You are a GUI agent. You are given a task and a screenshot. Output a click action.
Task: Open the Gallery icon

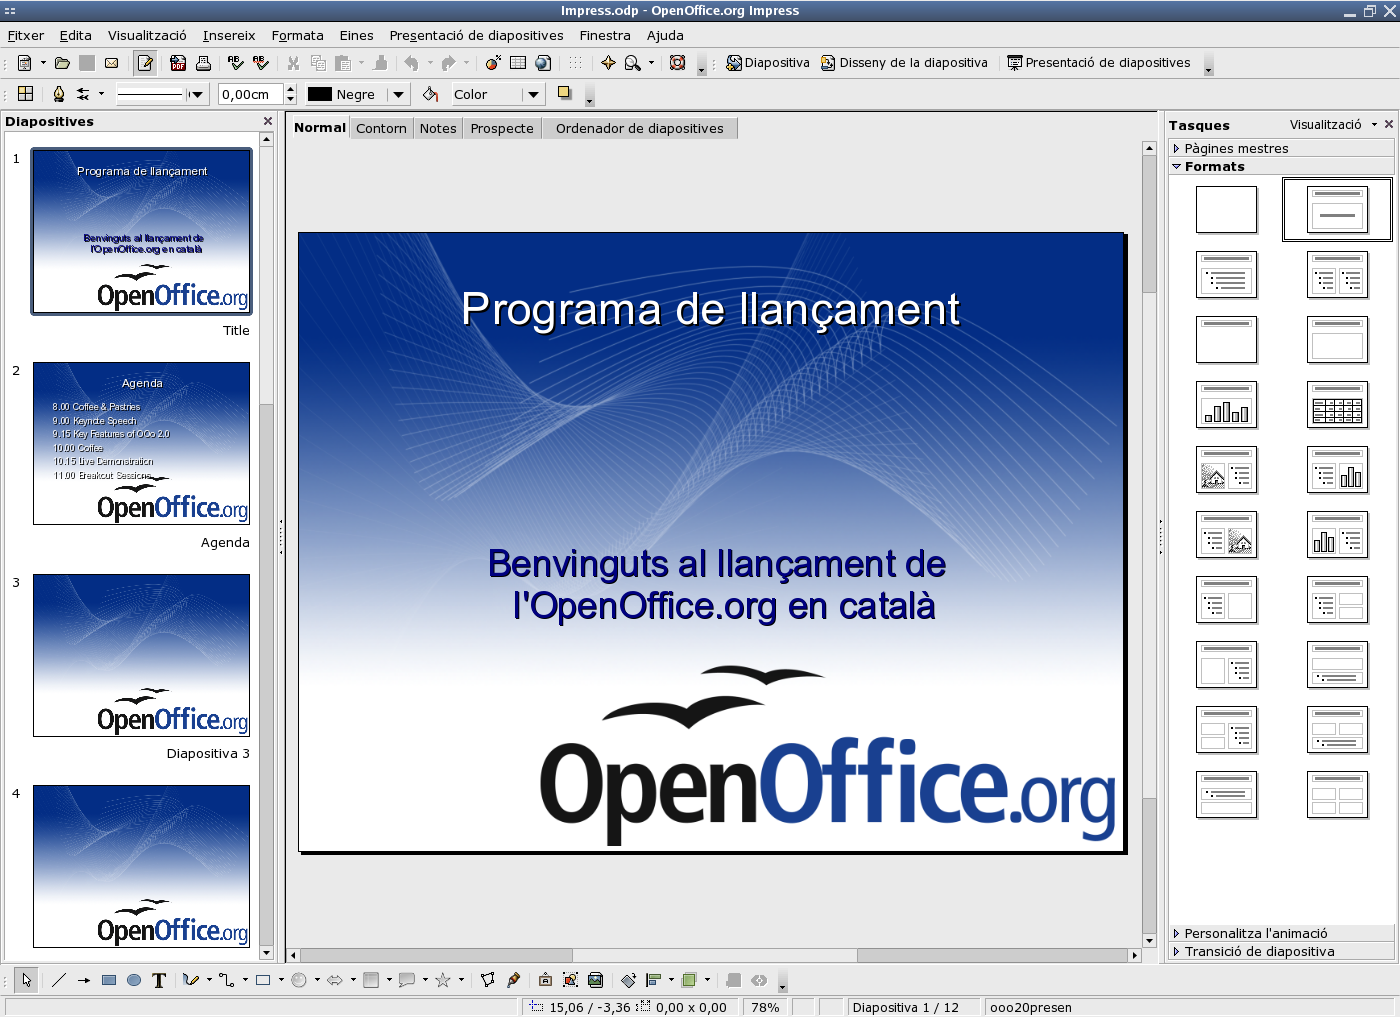(596, 980)
